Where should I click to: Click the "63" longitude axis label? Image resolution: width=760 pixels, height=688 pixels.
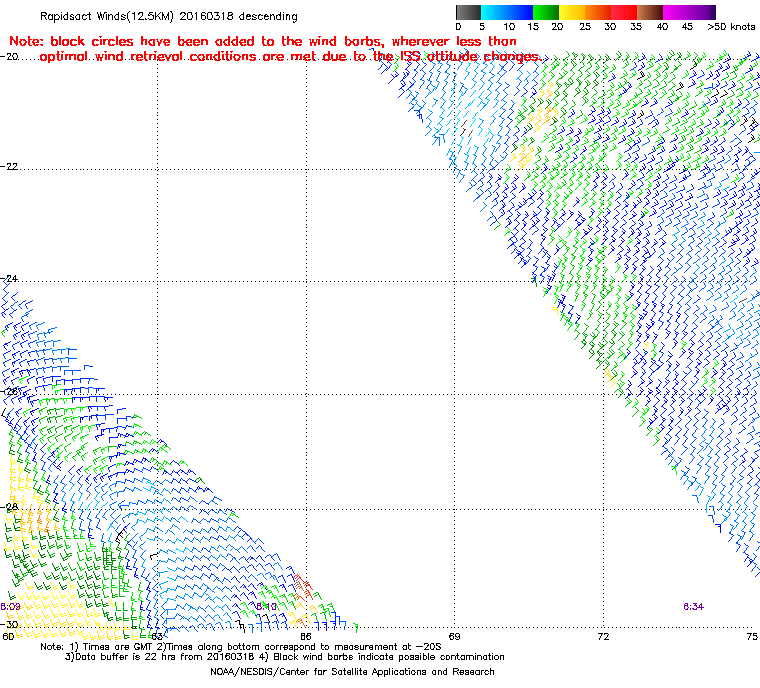point(157,636)
